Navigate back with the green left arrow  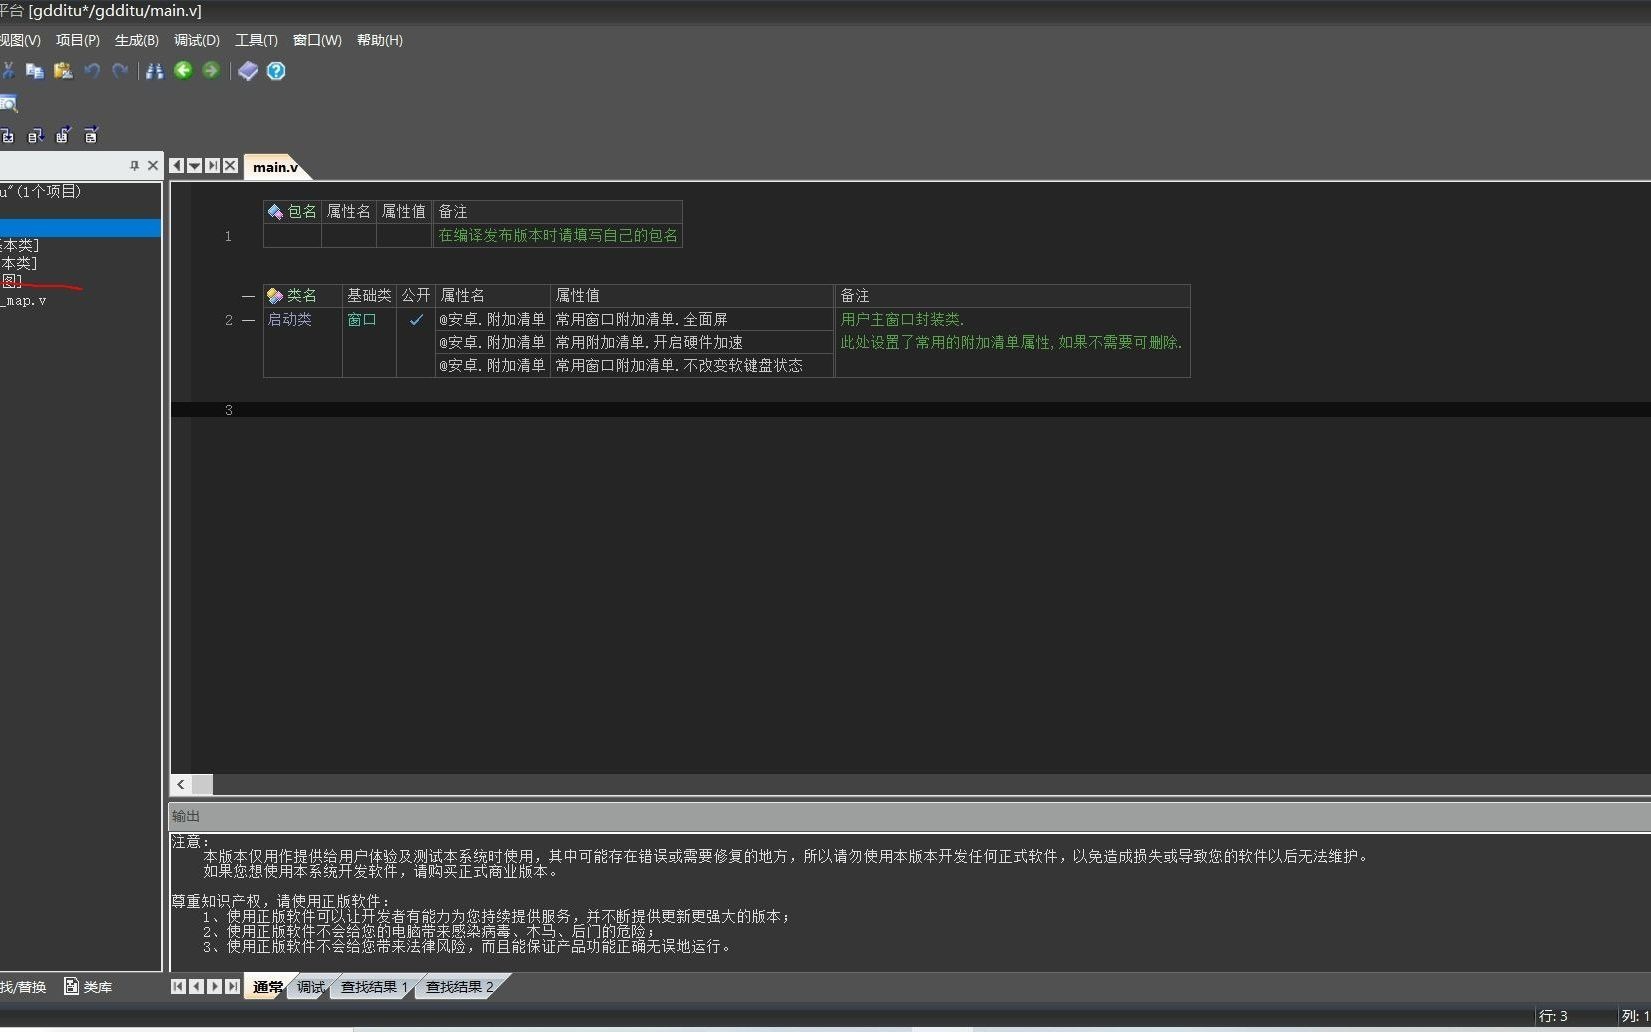[x=183, y=70]
